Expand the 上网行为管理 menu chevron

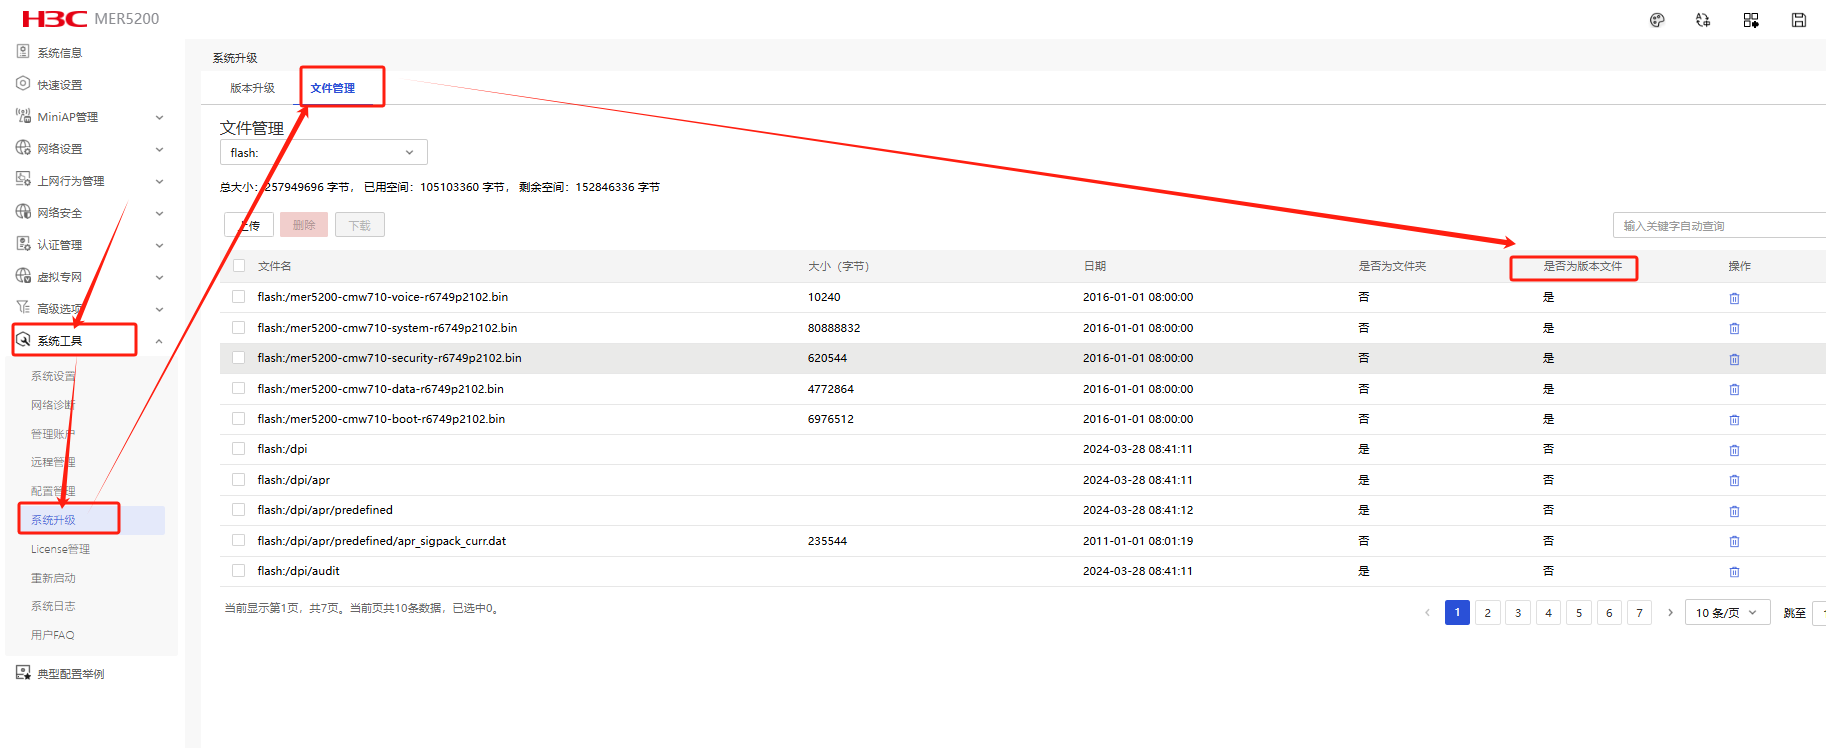[x=159, y=181]
